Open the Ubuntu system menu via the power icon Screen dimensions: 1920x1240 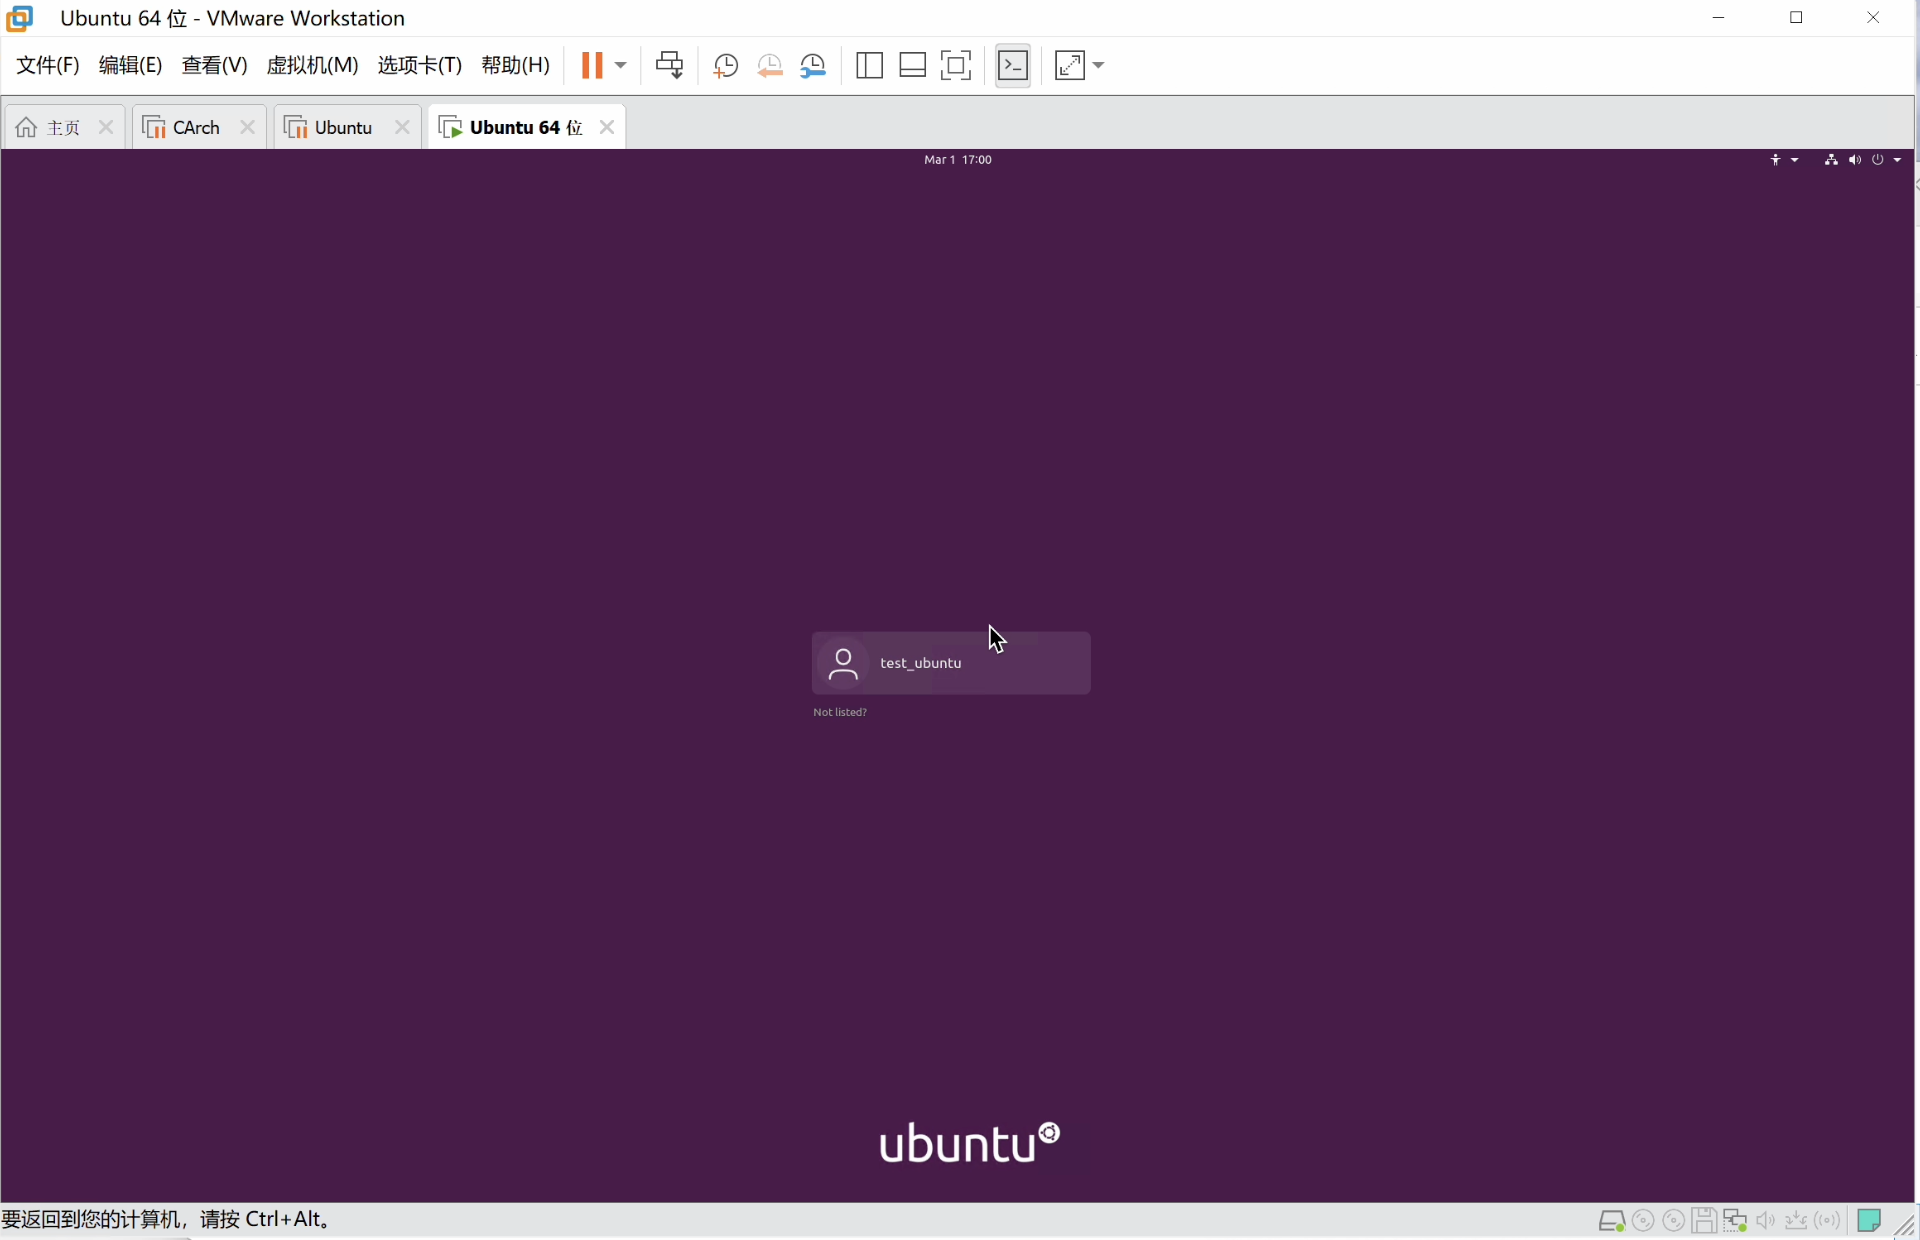(x=1878, y=160)
